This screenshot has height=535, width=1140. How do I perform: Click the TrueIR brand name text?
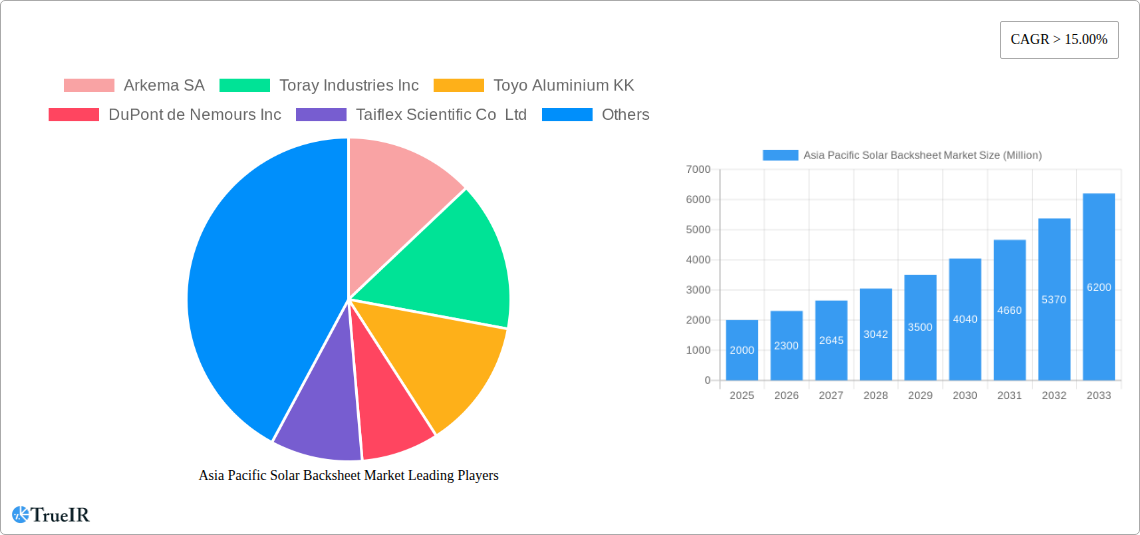coord(60,515)
